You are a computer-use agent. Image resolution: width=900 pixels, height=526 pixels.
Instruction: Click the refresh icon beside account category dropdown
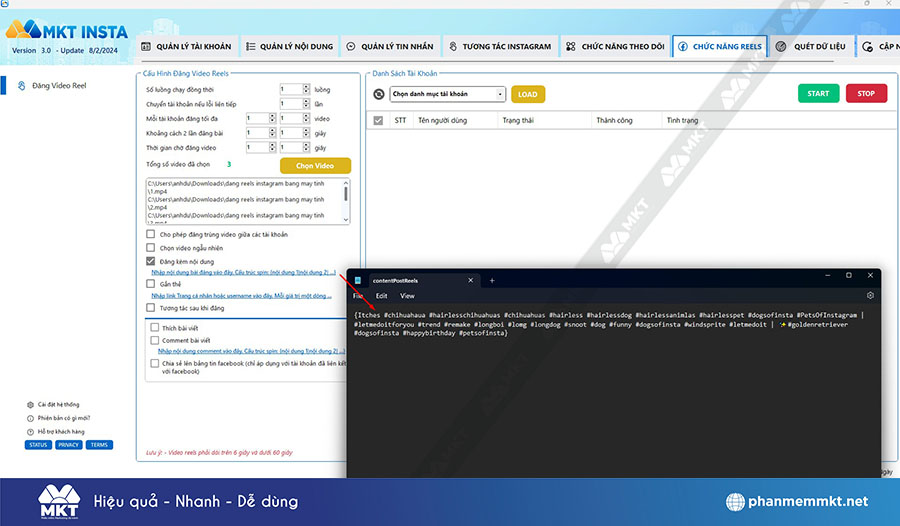(379, 94)
